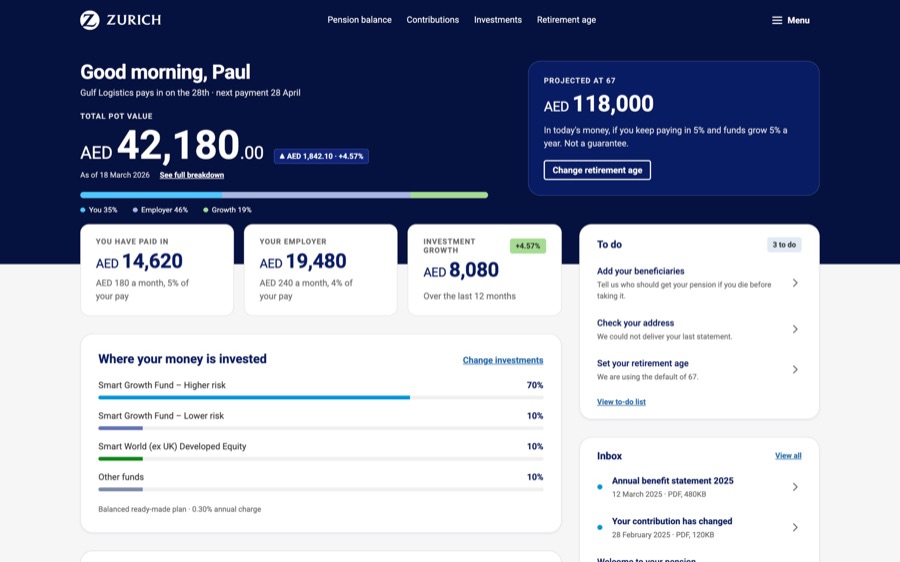
Task: Click Change retirement age button
Action: [597, 170]
